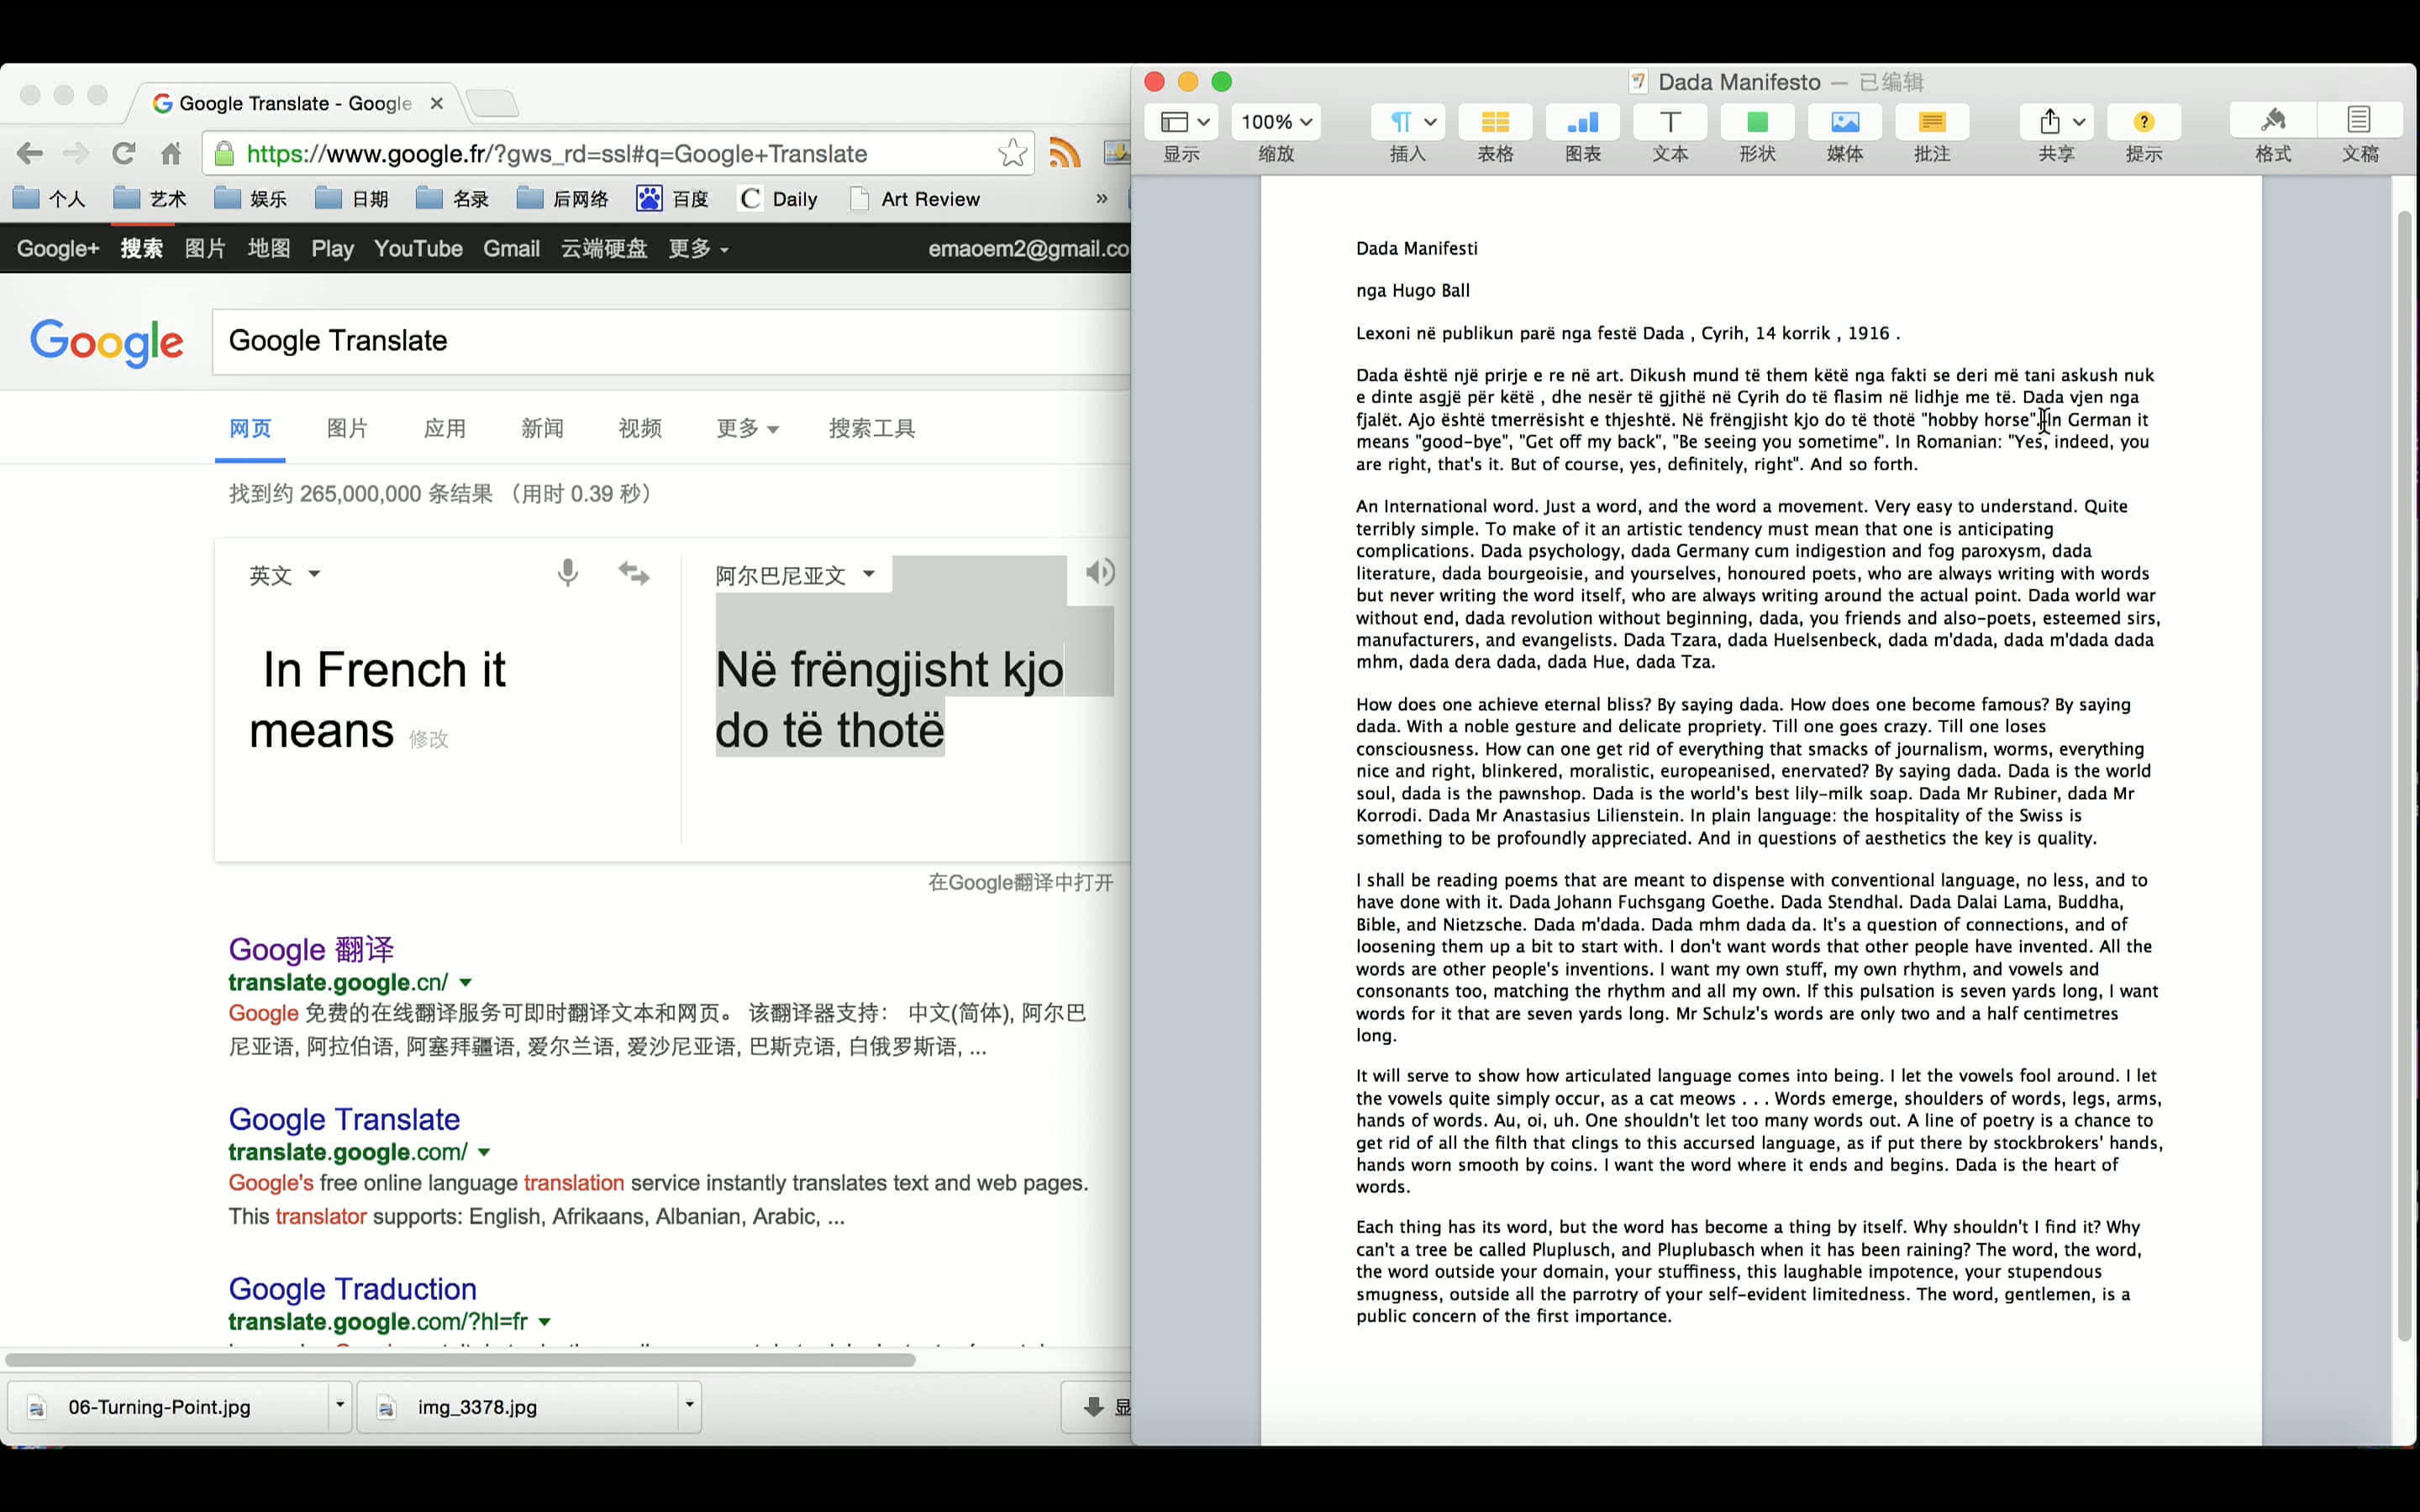Open the Media picker icon

tap(1844, 122)
